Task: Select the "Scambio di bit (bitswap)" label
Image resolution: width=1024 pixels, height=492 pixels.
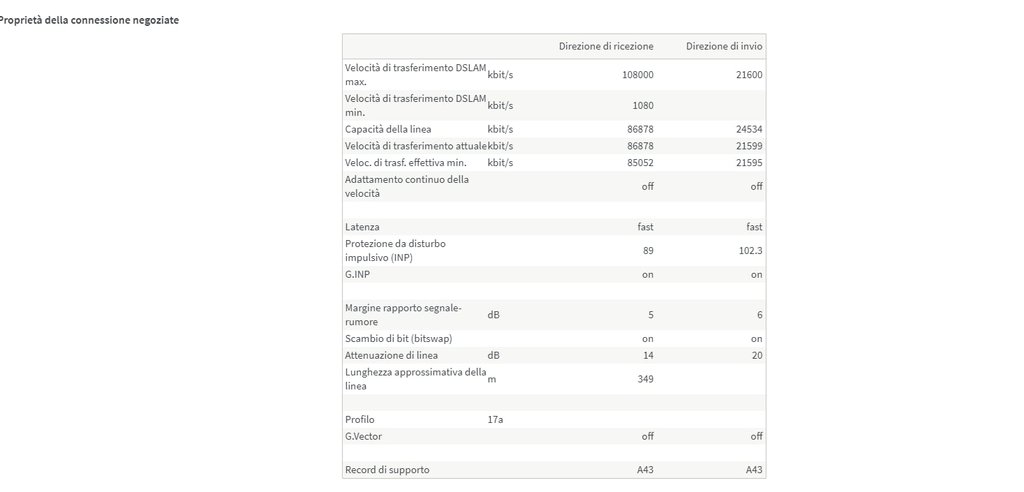Action: [398, 338]
